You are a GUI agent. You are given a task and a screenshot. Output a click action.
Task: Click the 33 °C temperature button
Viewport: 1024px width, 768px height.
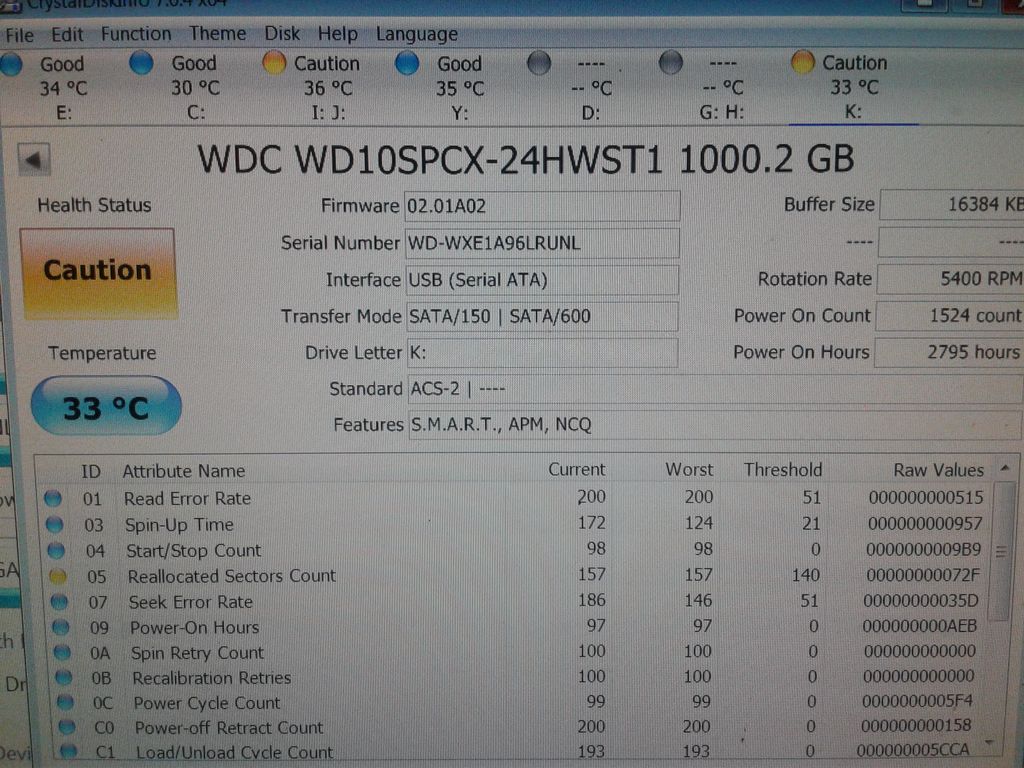(106, 406)
